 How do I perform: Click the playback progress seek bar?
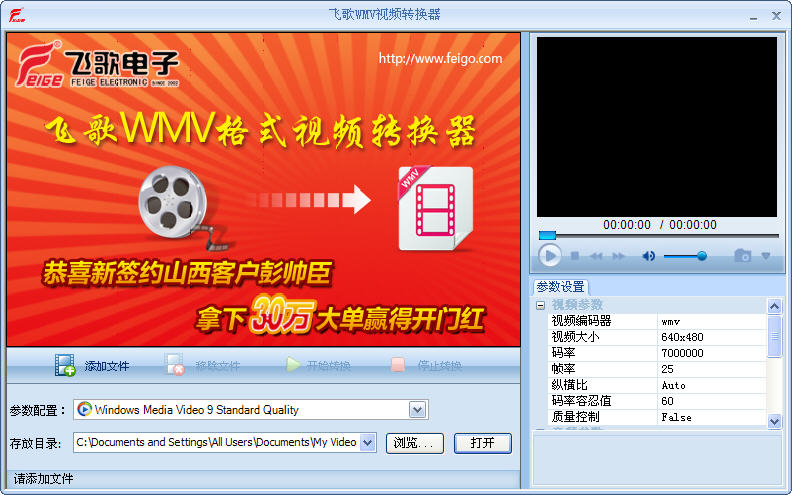(659, 235)
